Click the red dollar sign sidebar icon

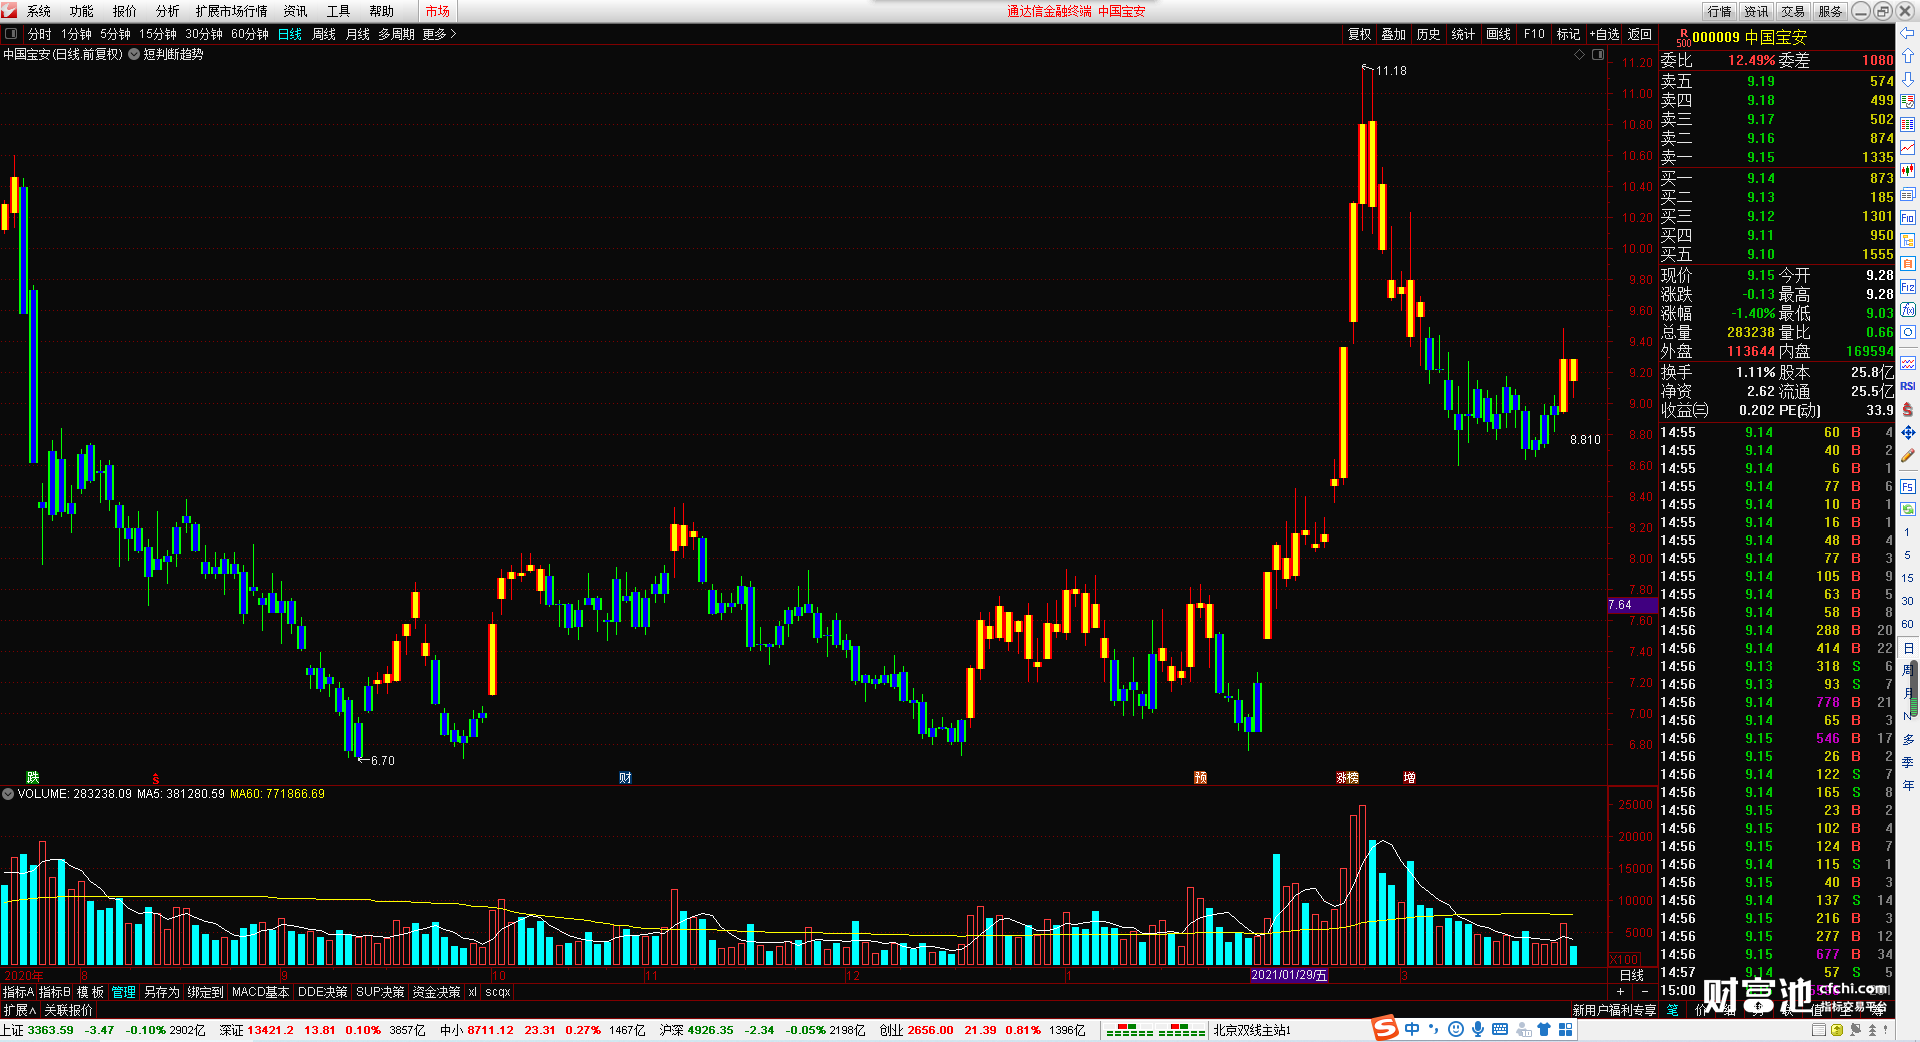pos(1908,409)
